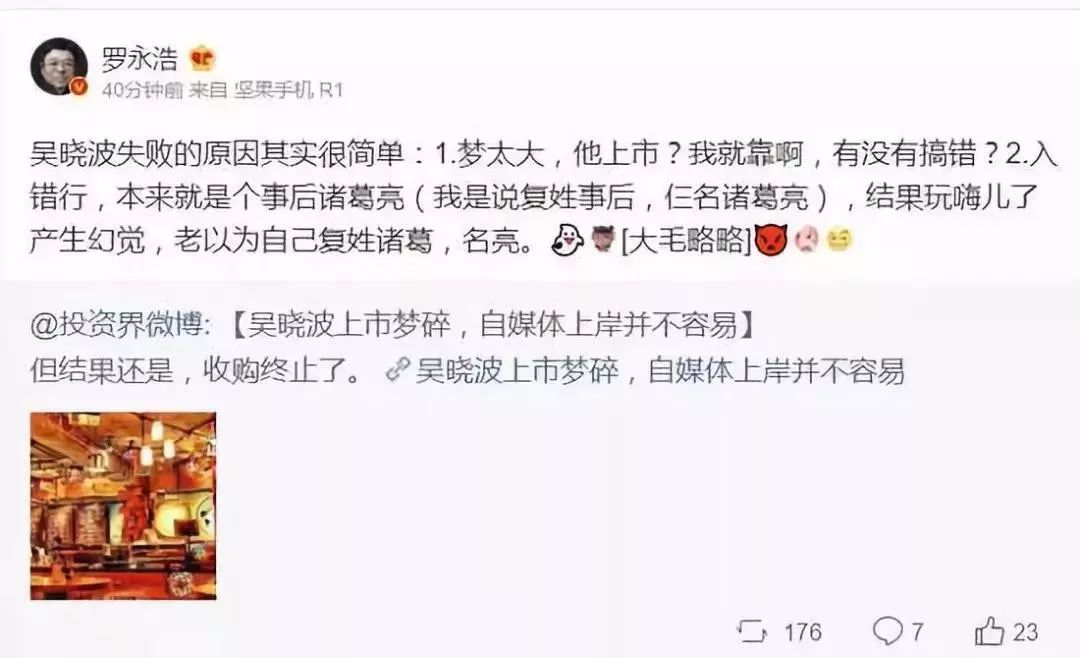1080x658 pixels.
Task: Open 罗永浩's profile avatar
Action: [x=59, y=66]
